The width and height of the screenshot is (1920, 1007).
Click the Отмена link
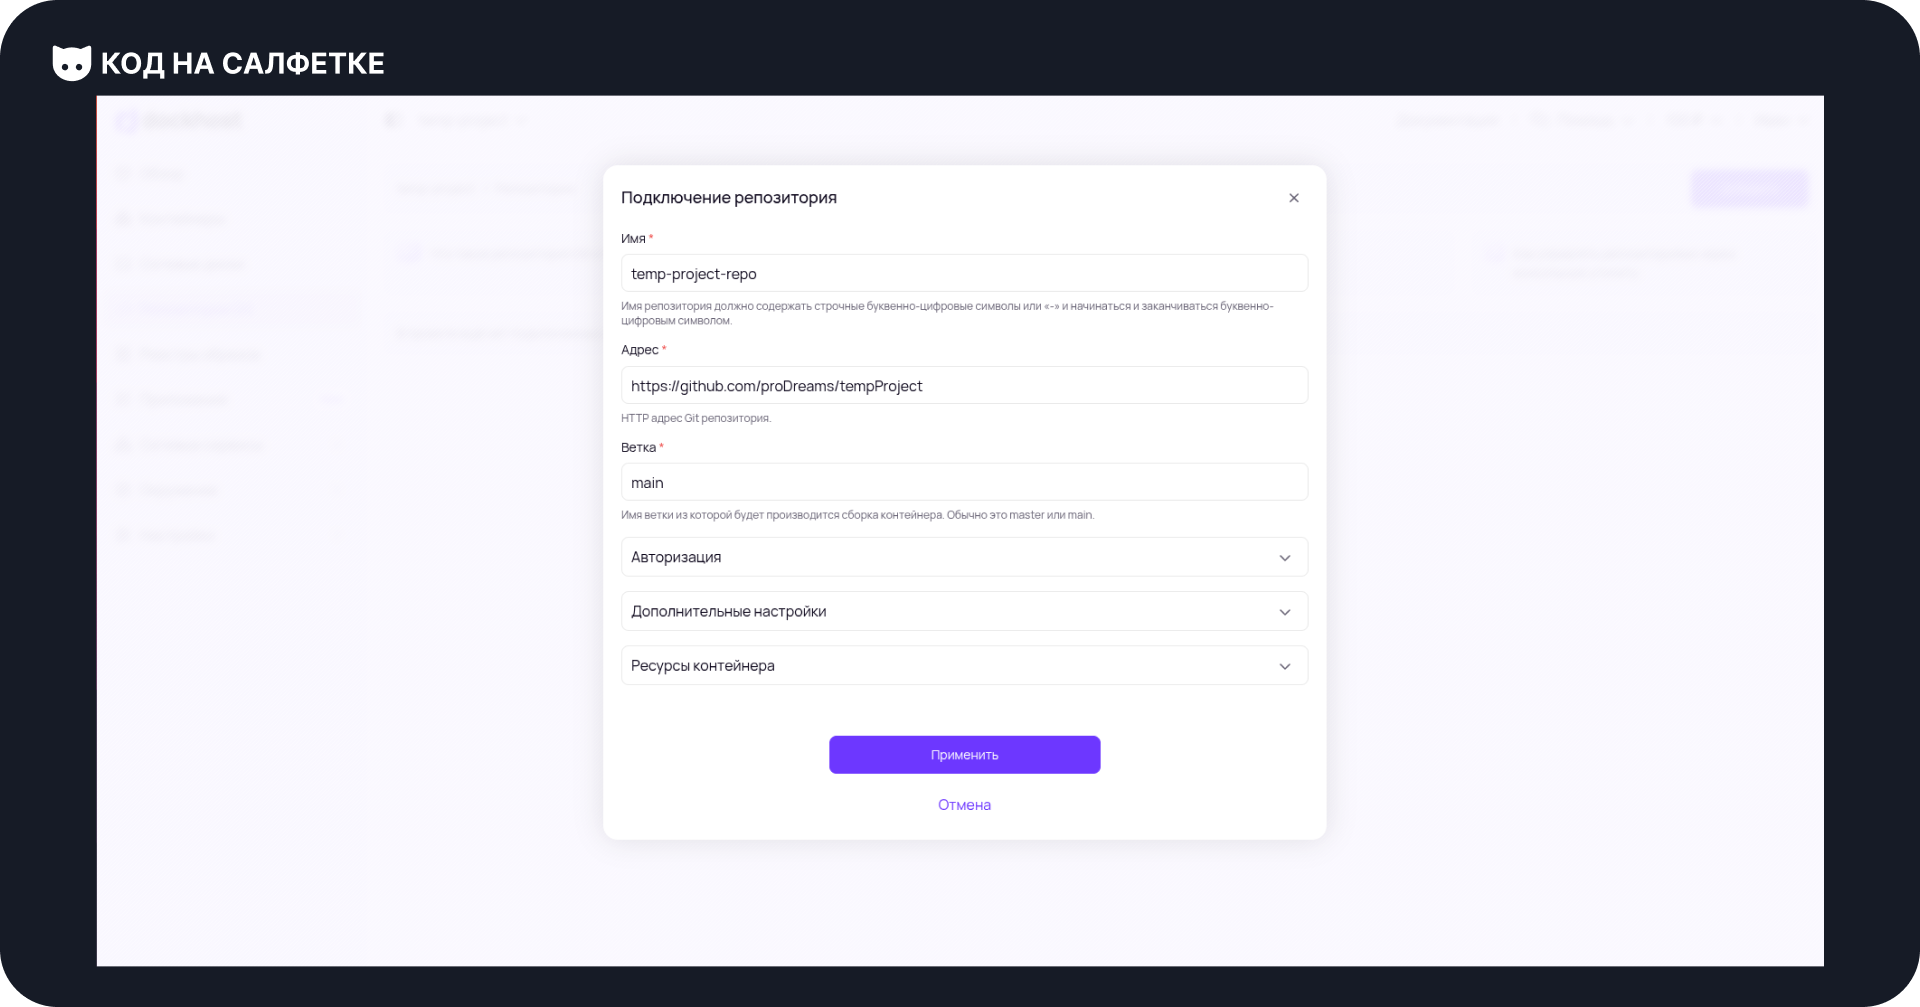964,805
